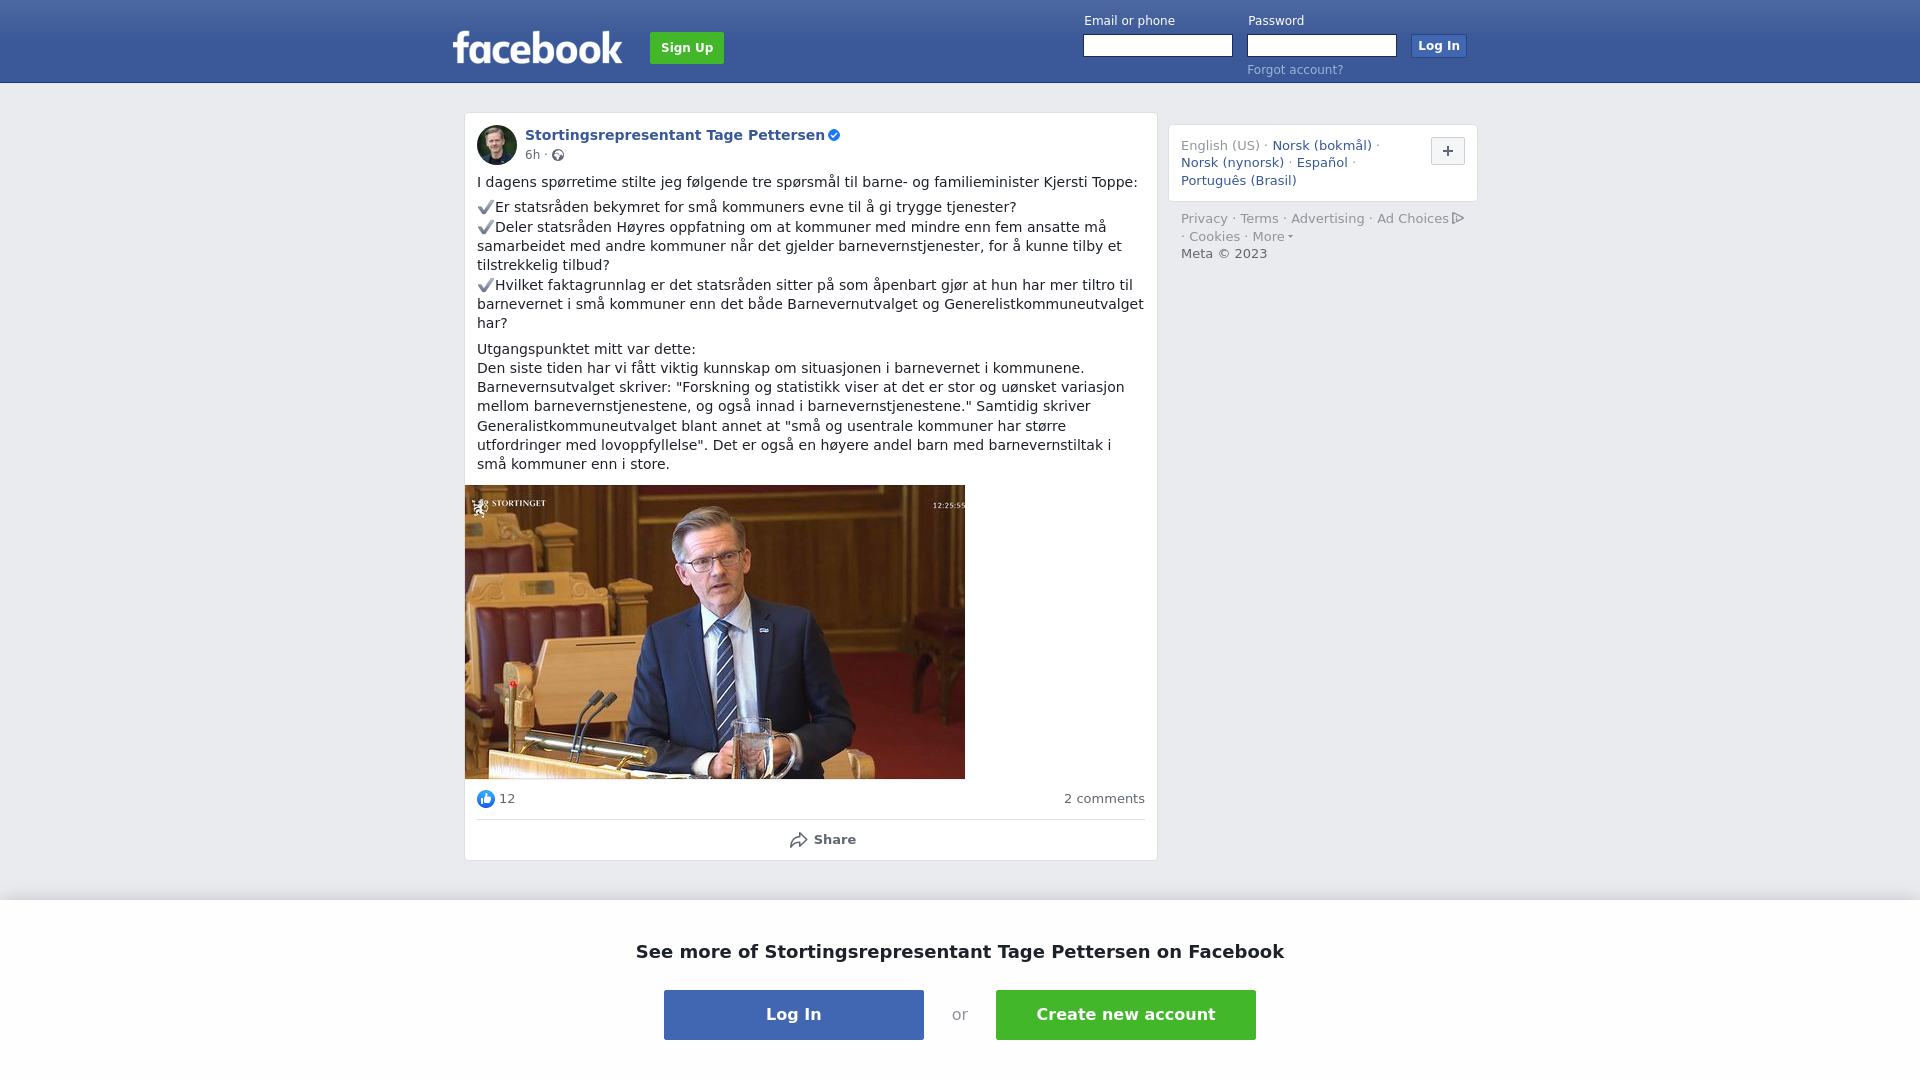The width and height of the screenshot is (1920, 1080).
Task: Click the header Log In button
Action: [1439, 46]
